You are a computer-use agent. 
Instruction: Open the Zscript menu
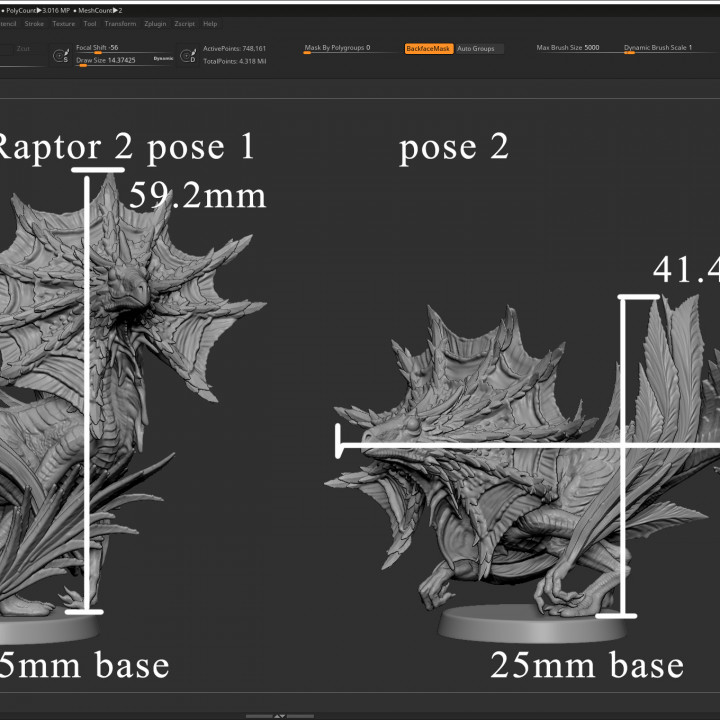click(x=184, y=23)
